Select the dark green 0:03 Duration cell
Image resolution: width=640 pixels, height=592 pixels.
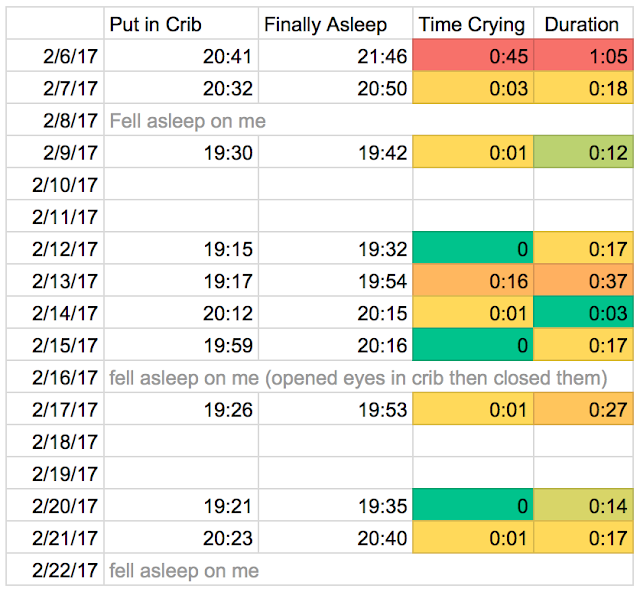[582, 314]
